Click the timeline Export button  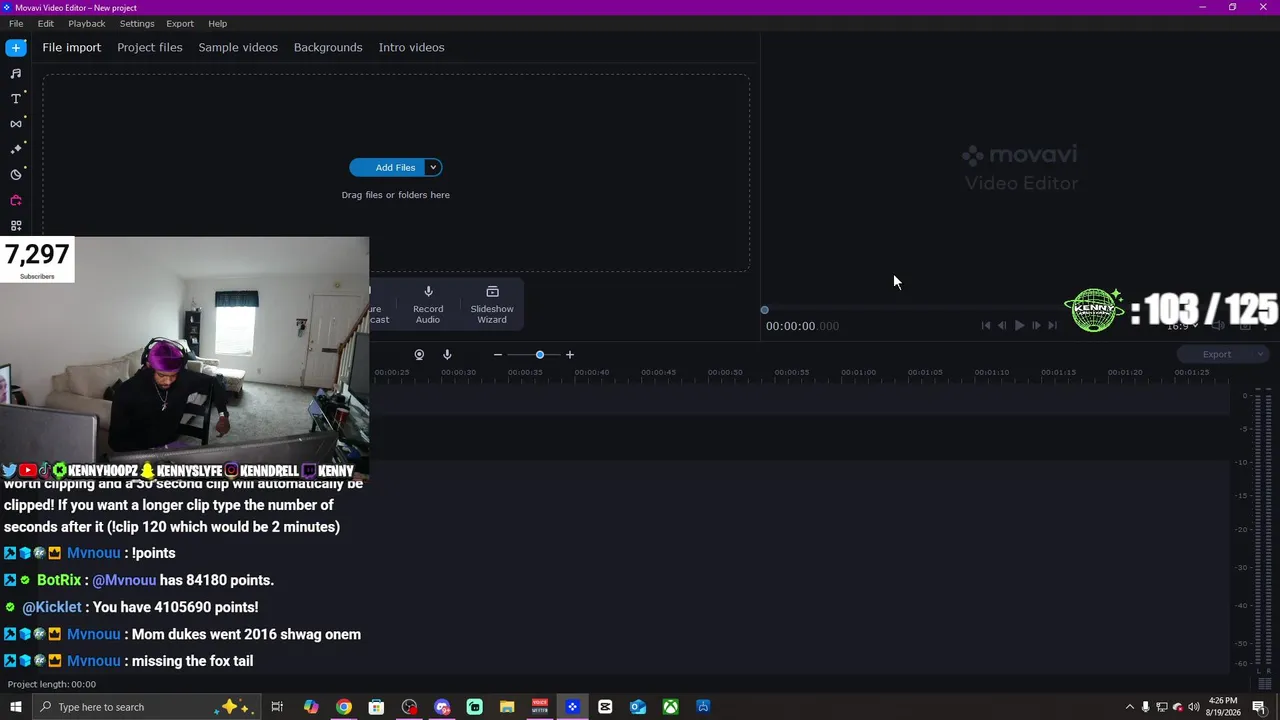point(1216,354)
